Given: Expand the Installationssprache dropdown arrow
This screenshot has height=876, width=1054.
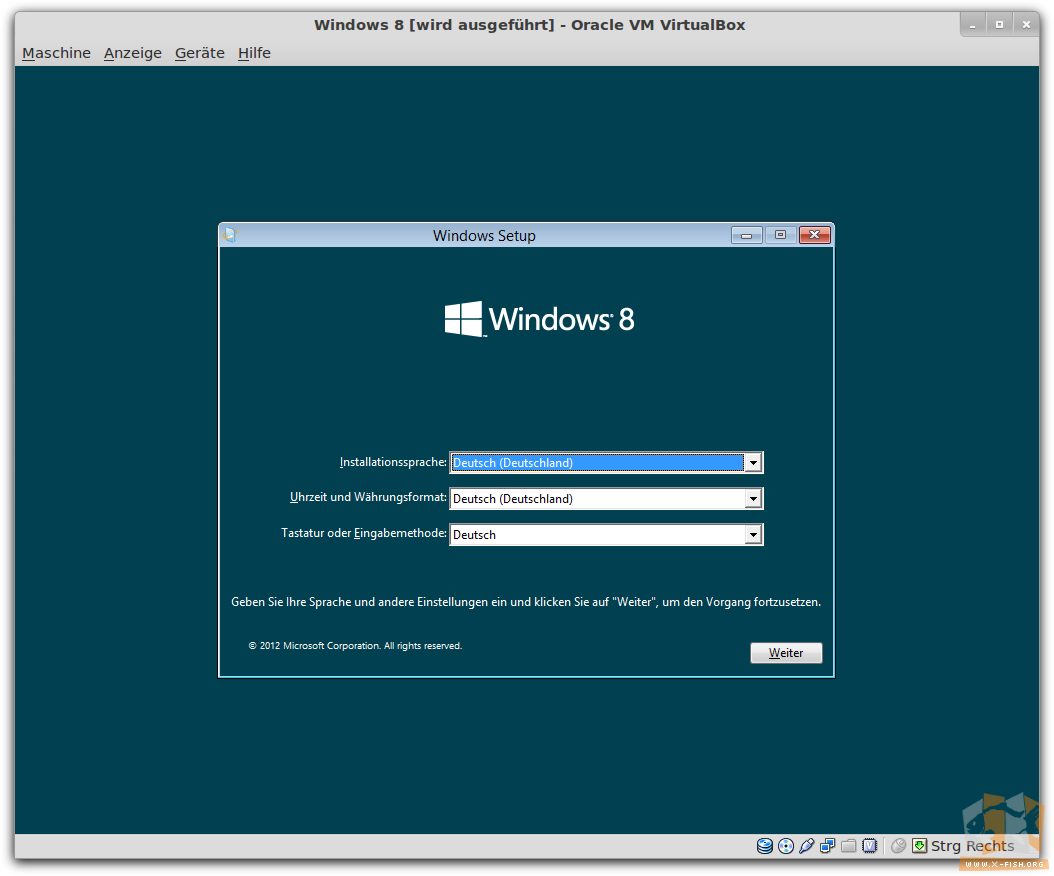Looking at the screenshot, I should [x=753, y=463].
